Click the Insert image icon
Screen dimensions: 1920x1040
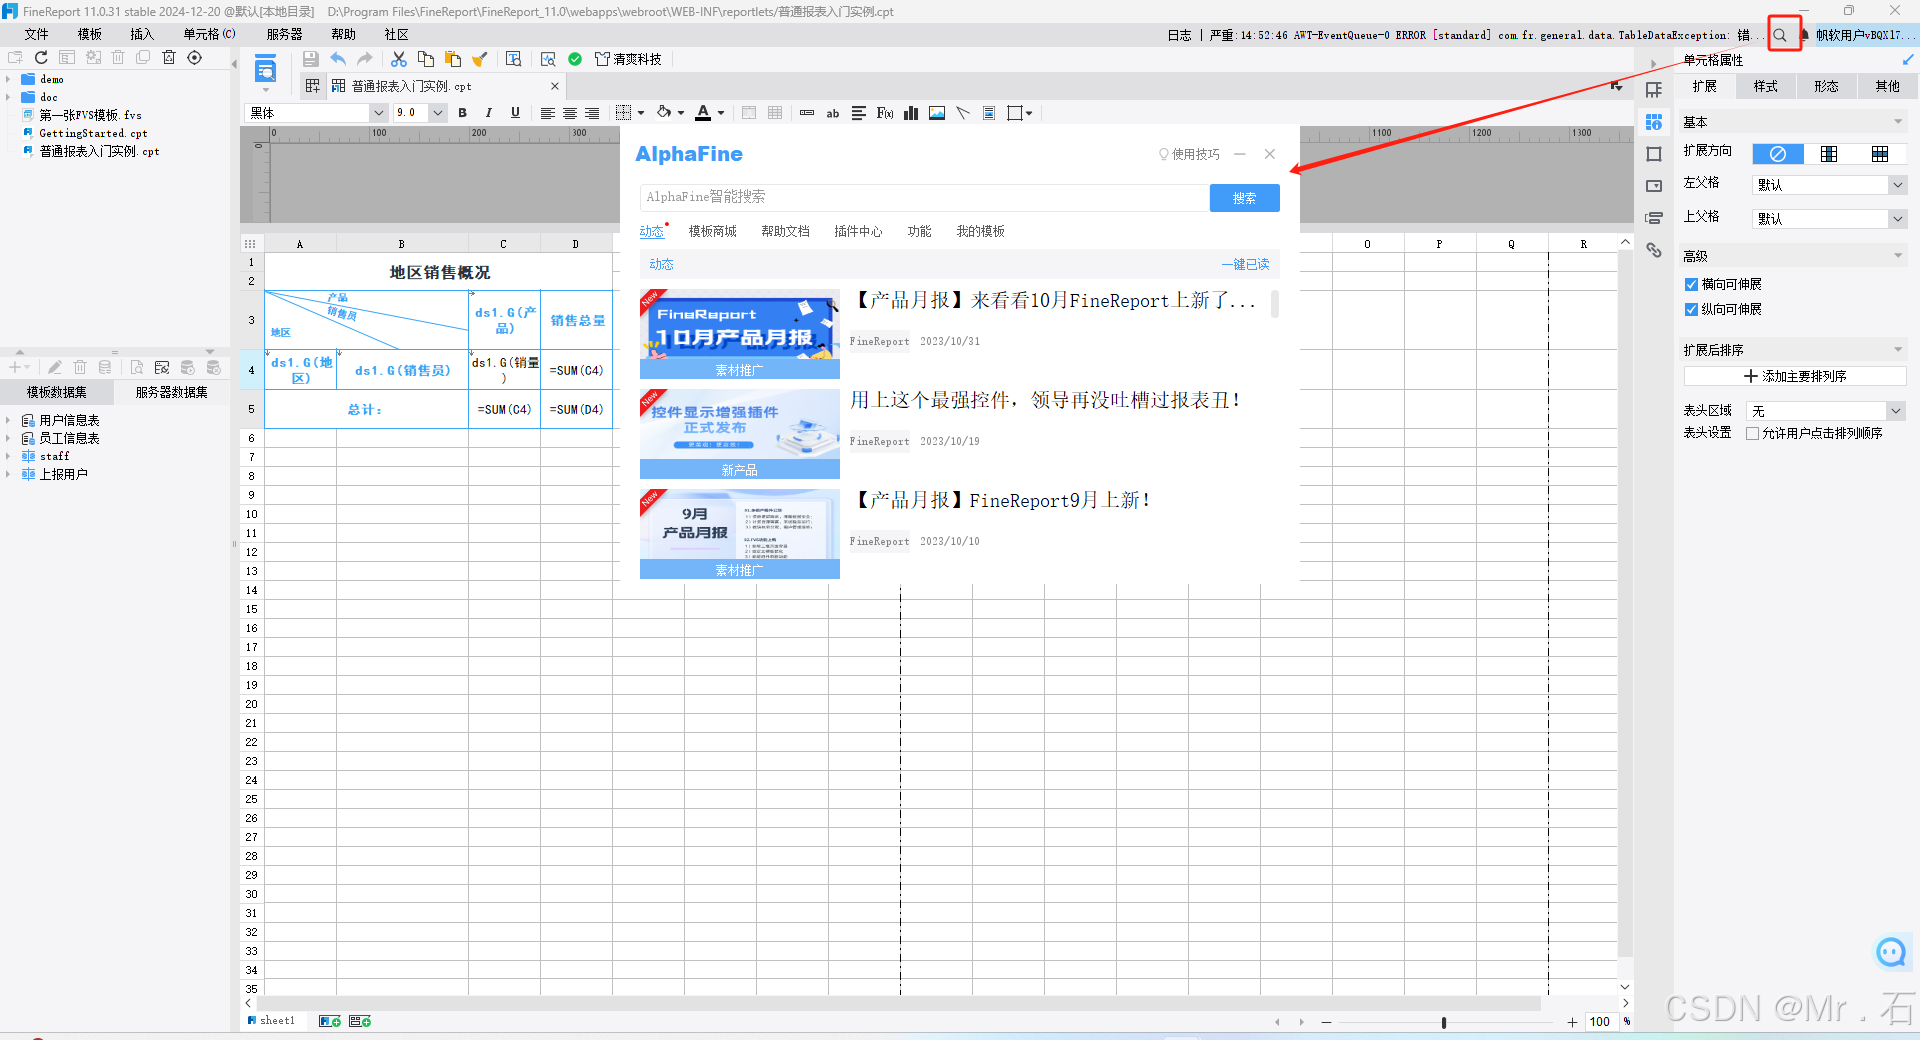(937, 113)
